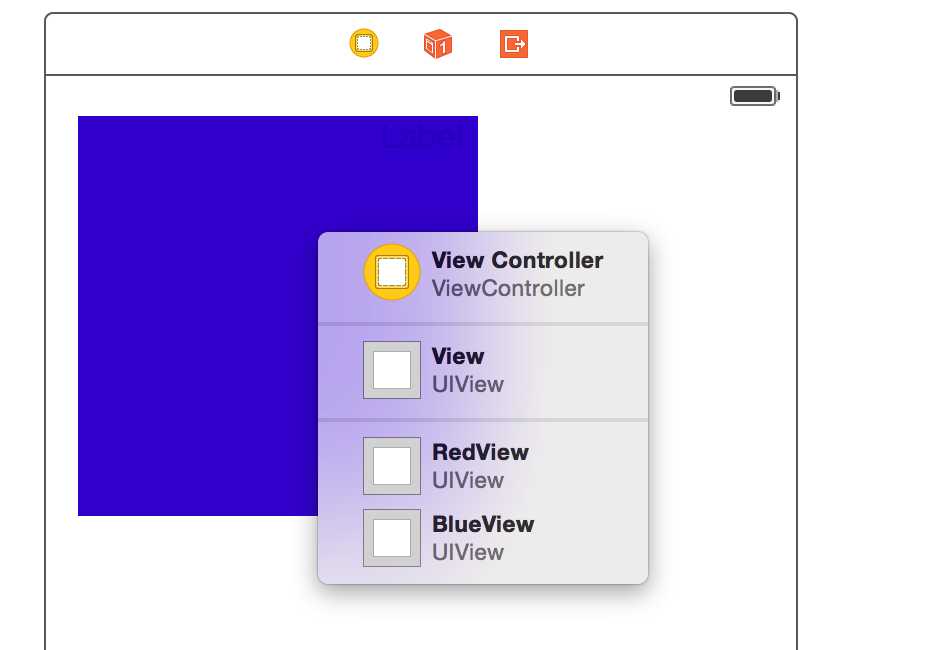Click the yellow View Controller icon in scene dock
Image resolution: width=926 pixels, height=650 pixels.
tap(364, 44)
